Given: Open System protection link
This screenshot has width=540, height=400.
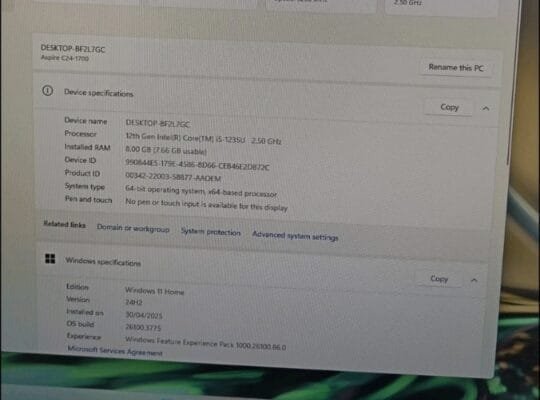Looking at the screenshot, I should [211, 232].
